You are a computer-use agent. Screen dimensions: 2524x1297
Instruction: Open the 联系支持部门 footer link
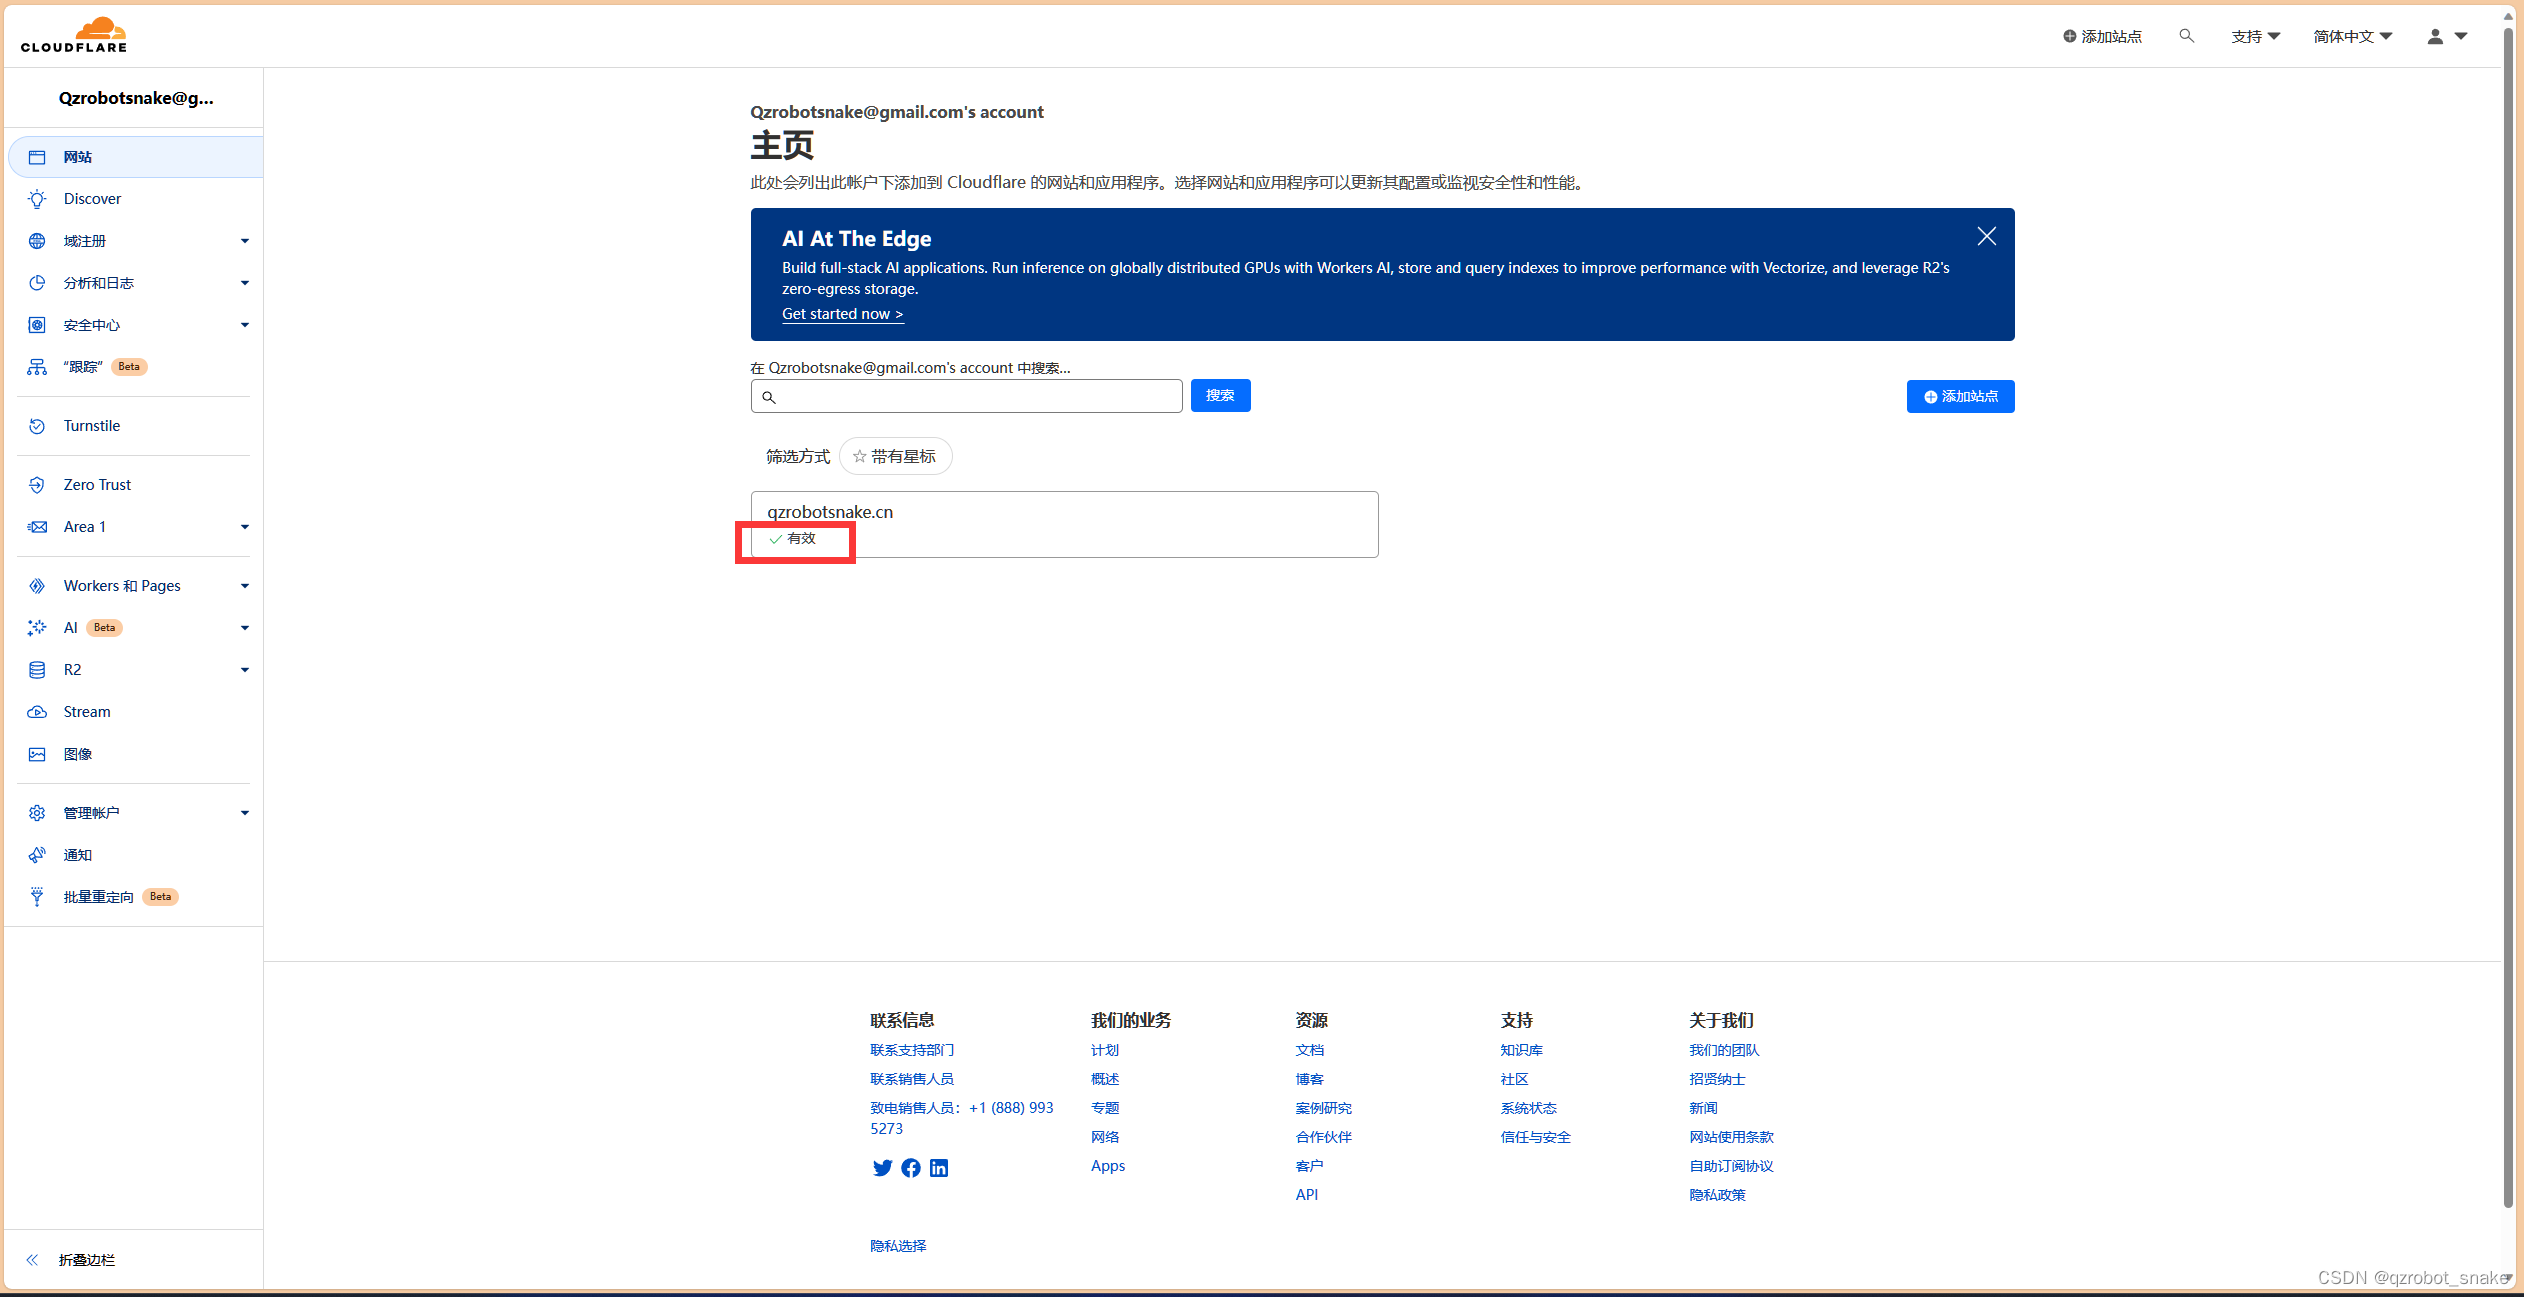tap(912, 1050)
